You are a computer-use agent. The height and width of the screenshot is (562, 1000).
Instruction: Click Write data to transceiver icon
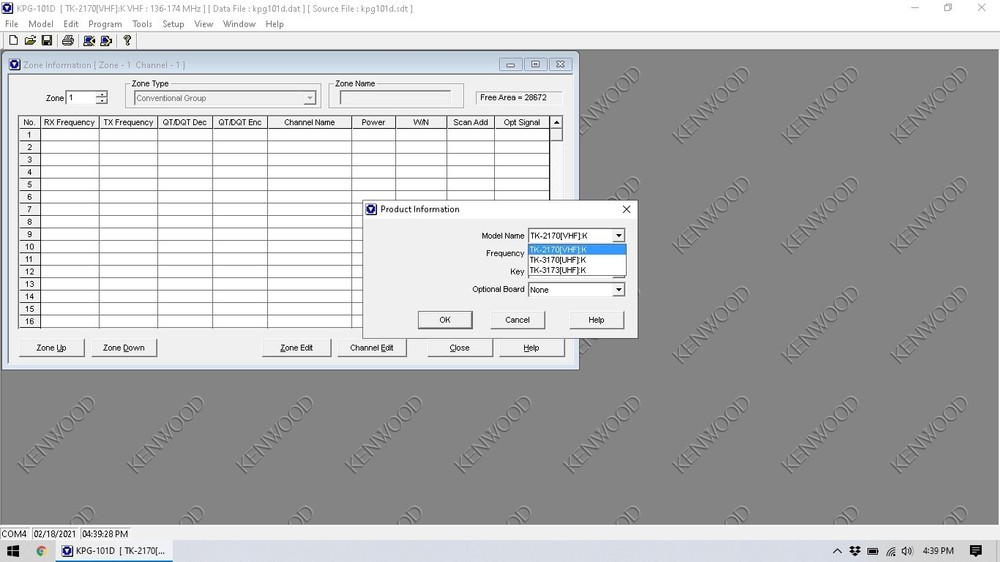106,40
